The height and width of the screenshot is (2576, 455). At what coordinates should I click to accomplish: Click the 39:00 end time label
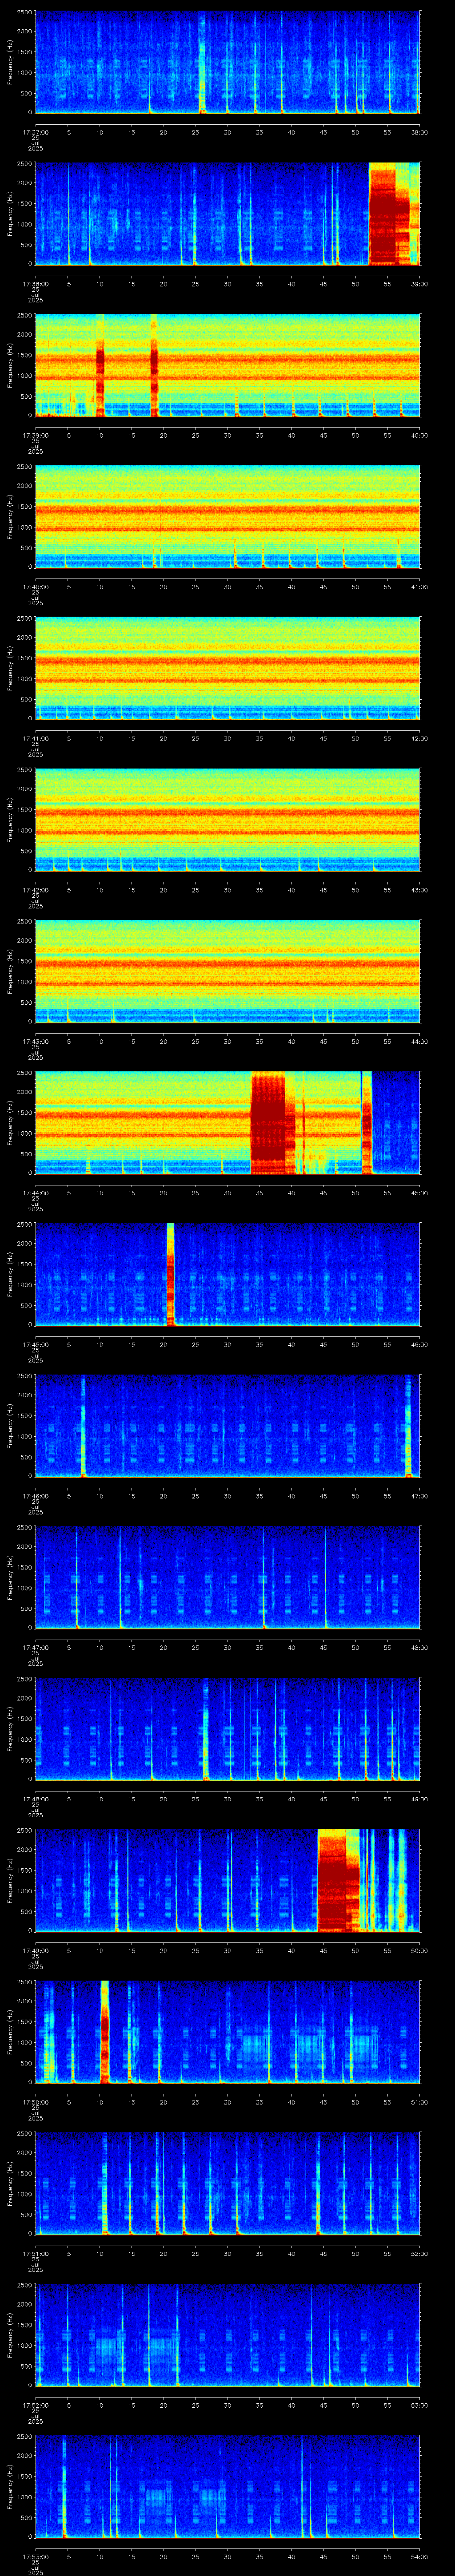coord(419,284)
